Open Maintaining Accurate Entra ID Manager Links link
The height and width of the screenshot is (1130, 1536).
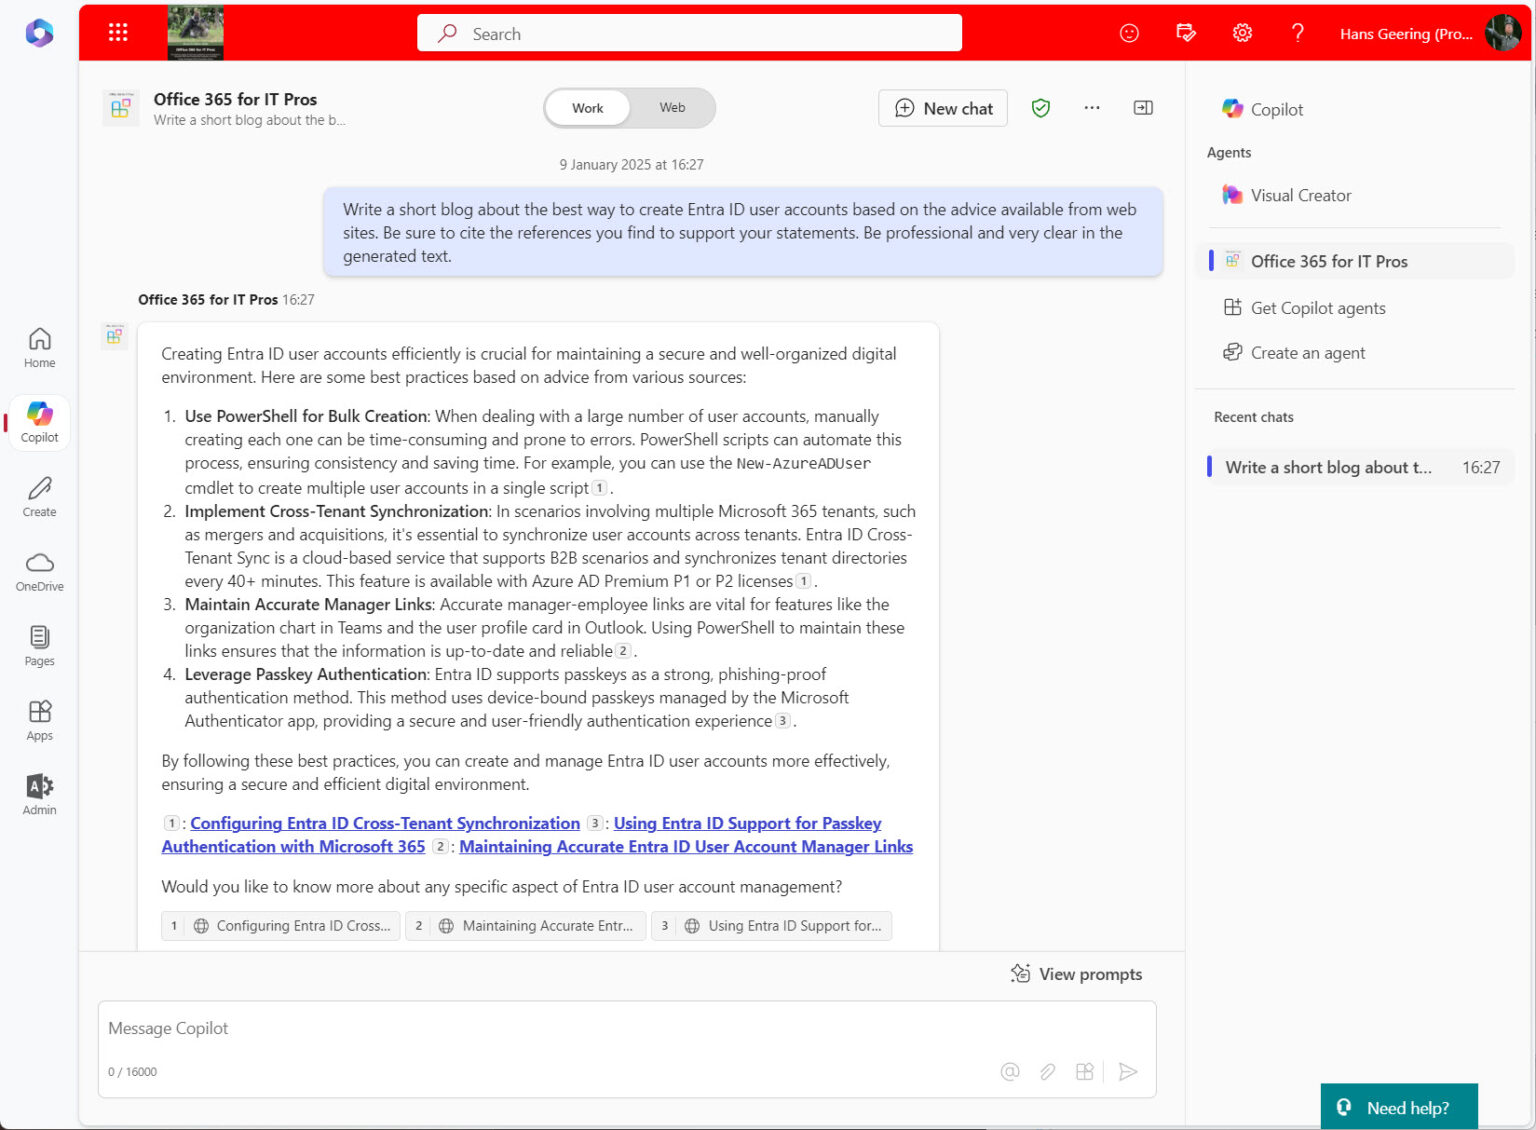point(685,847)
